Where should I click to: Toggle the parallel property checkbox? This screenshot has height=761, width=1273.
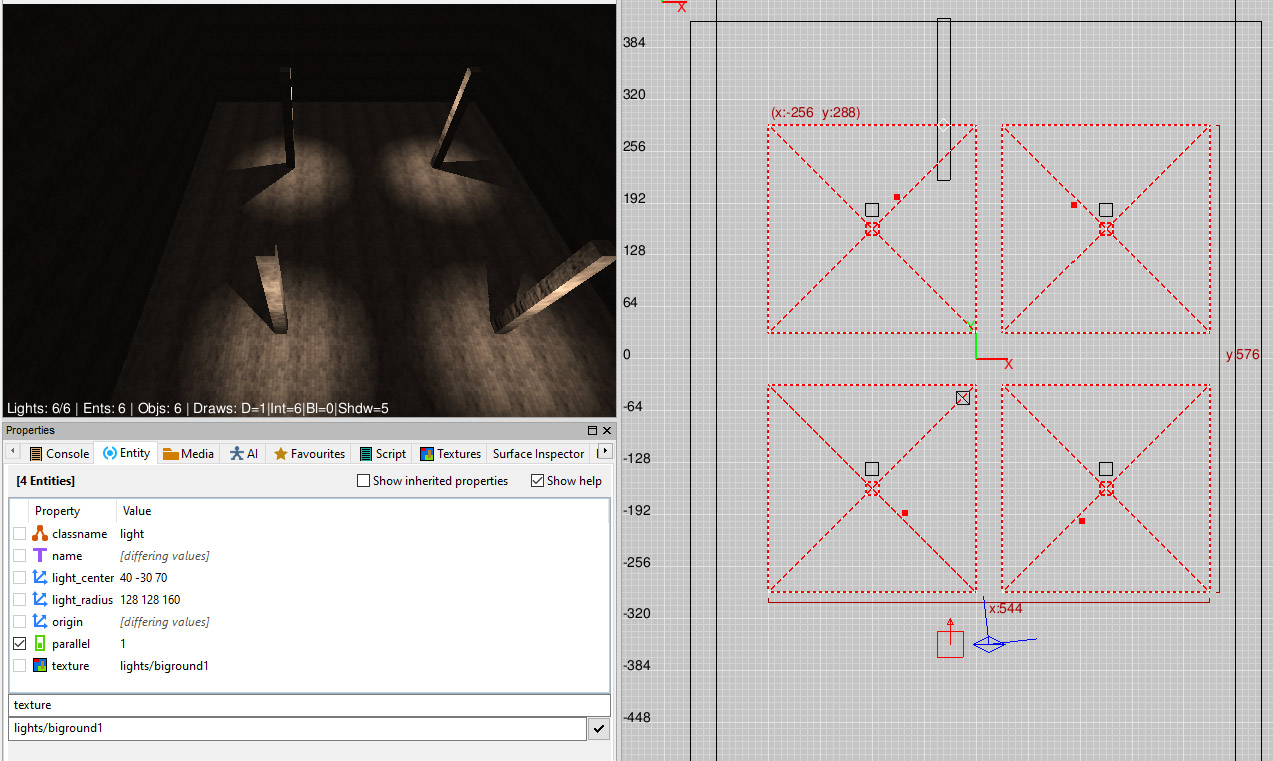19,644
